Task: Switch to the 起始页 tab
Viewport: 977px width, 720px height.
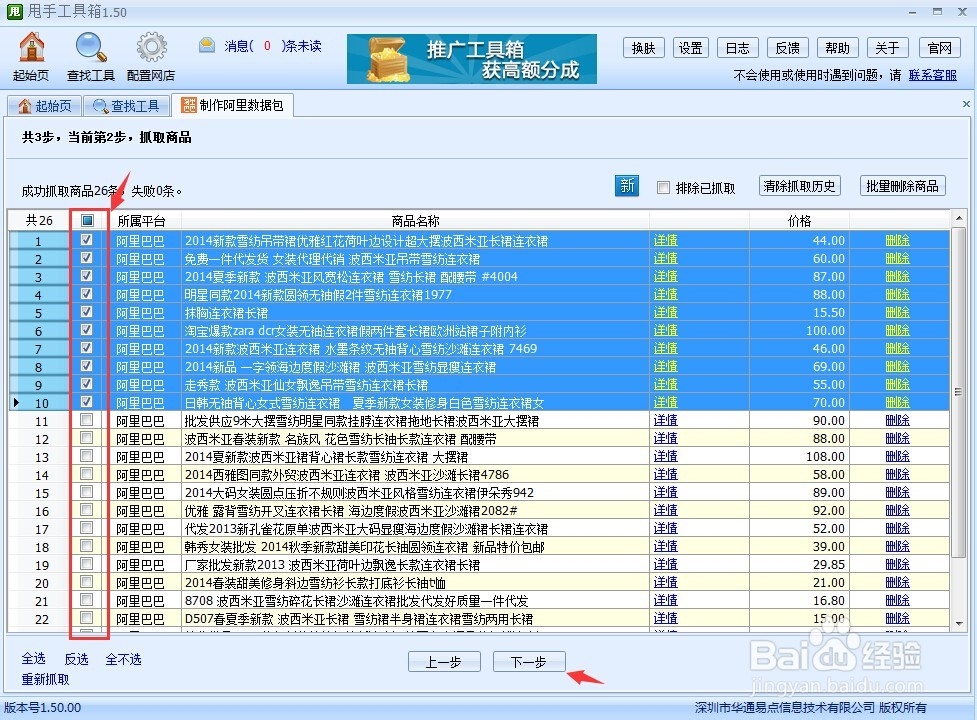Action: pos(45,104)
